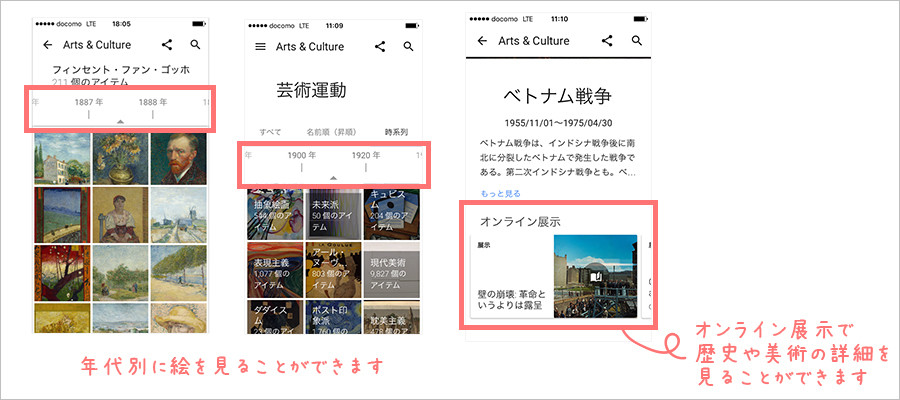
Task: Open the hamburger menu on the 芸術運動 screen
Action: (260, 47)
